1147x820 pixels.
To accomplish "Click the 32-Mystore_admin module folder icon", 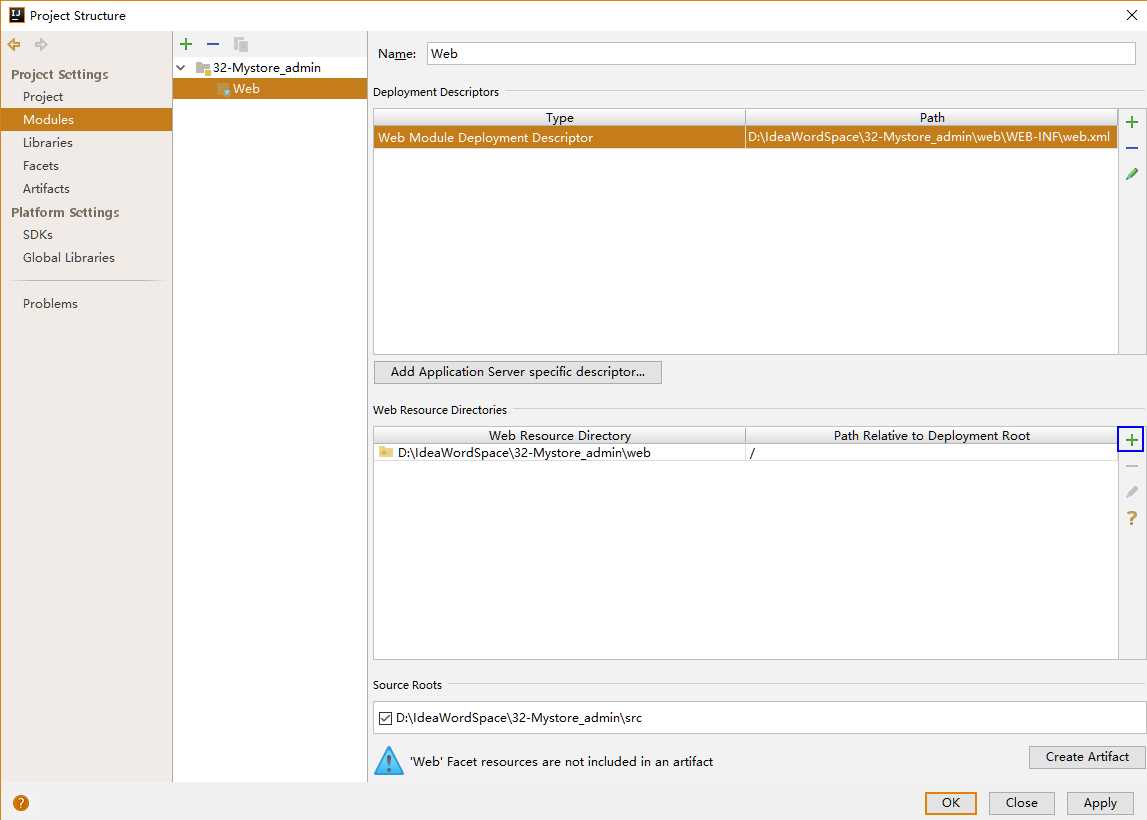I will pos(203,68).
